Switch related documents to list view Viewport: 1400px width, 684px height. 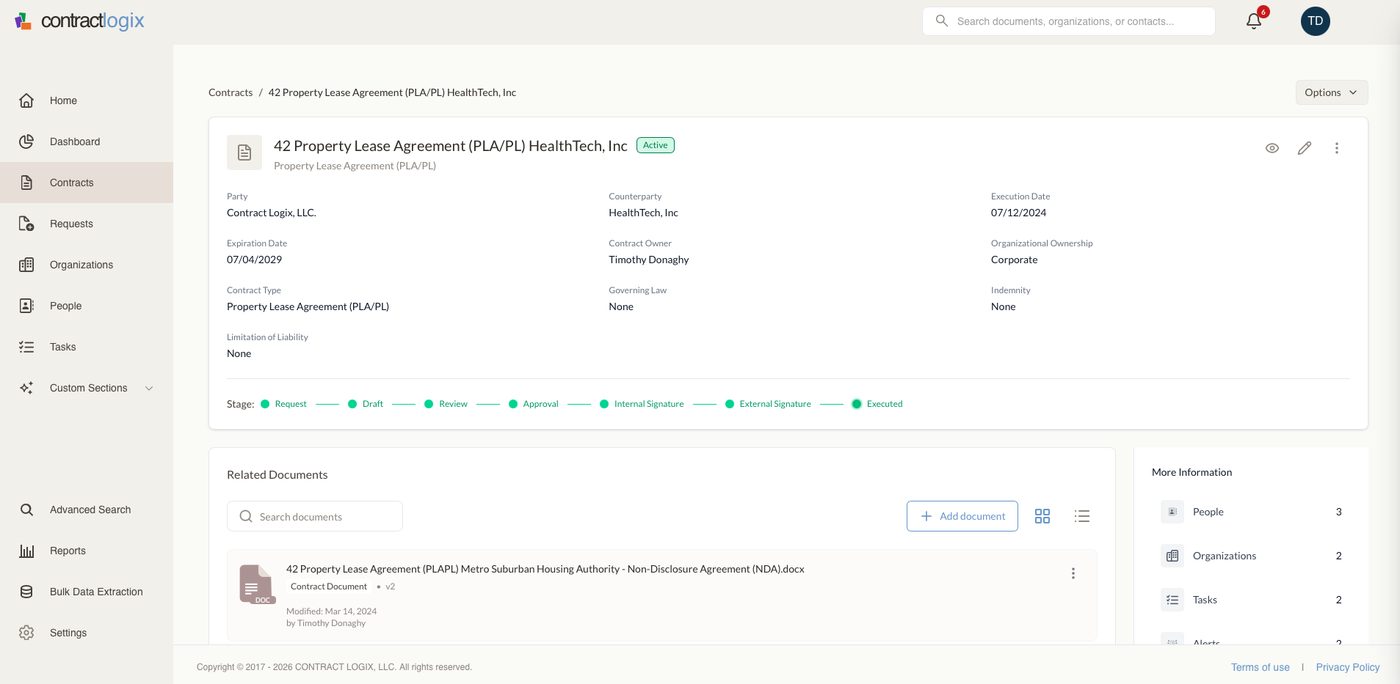click(1082, 516)
